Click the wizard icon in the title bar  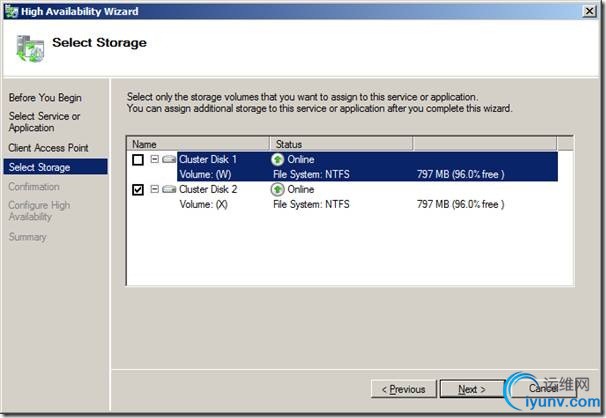(11, 12)
